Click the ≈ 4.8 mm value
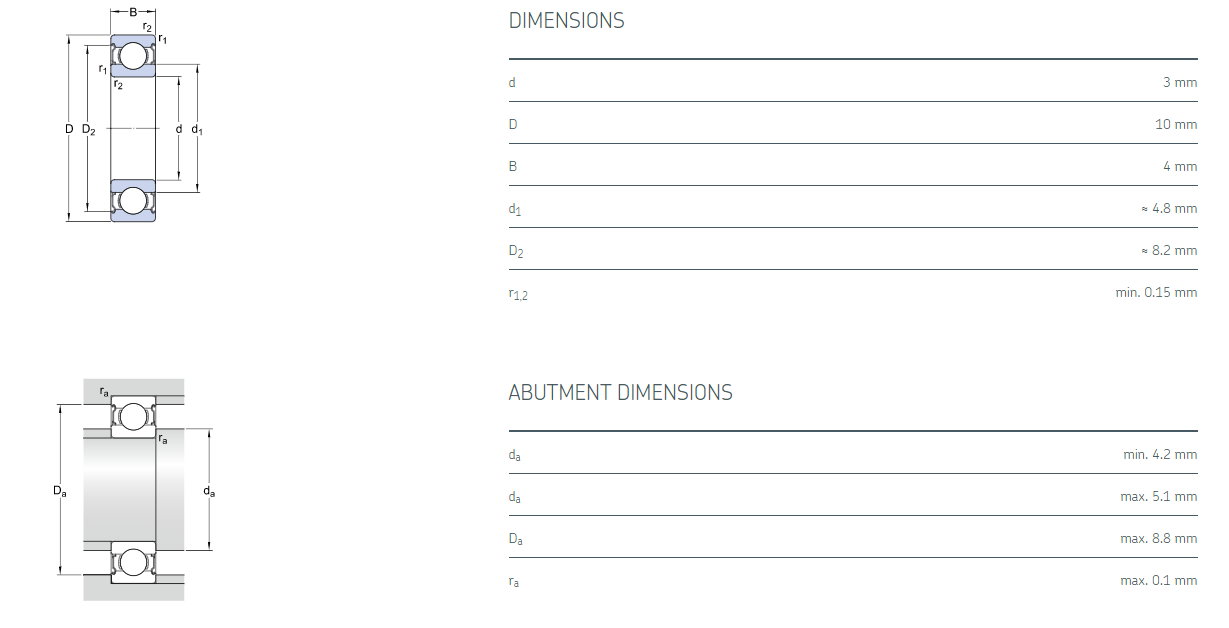This screenshot has width=1229, height=628. click(x=1168, y=209)
